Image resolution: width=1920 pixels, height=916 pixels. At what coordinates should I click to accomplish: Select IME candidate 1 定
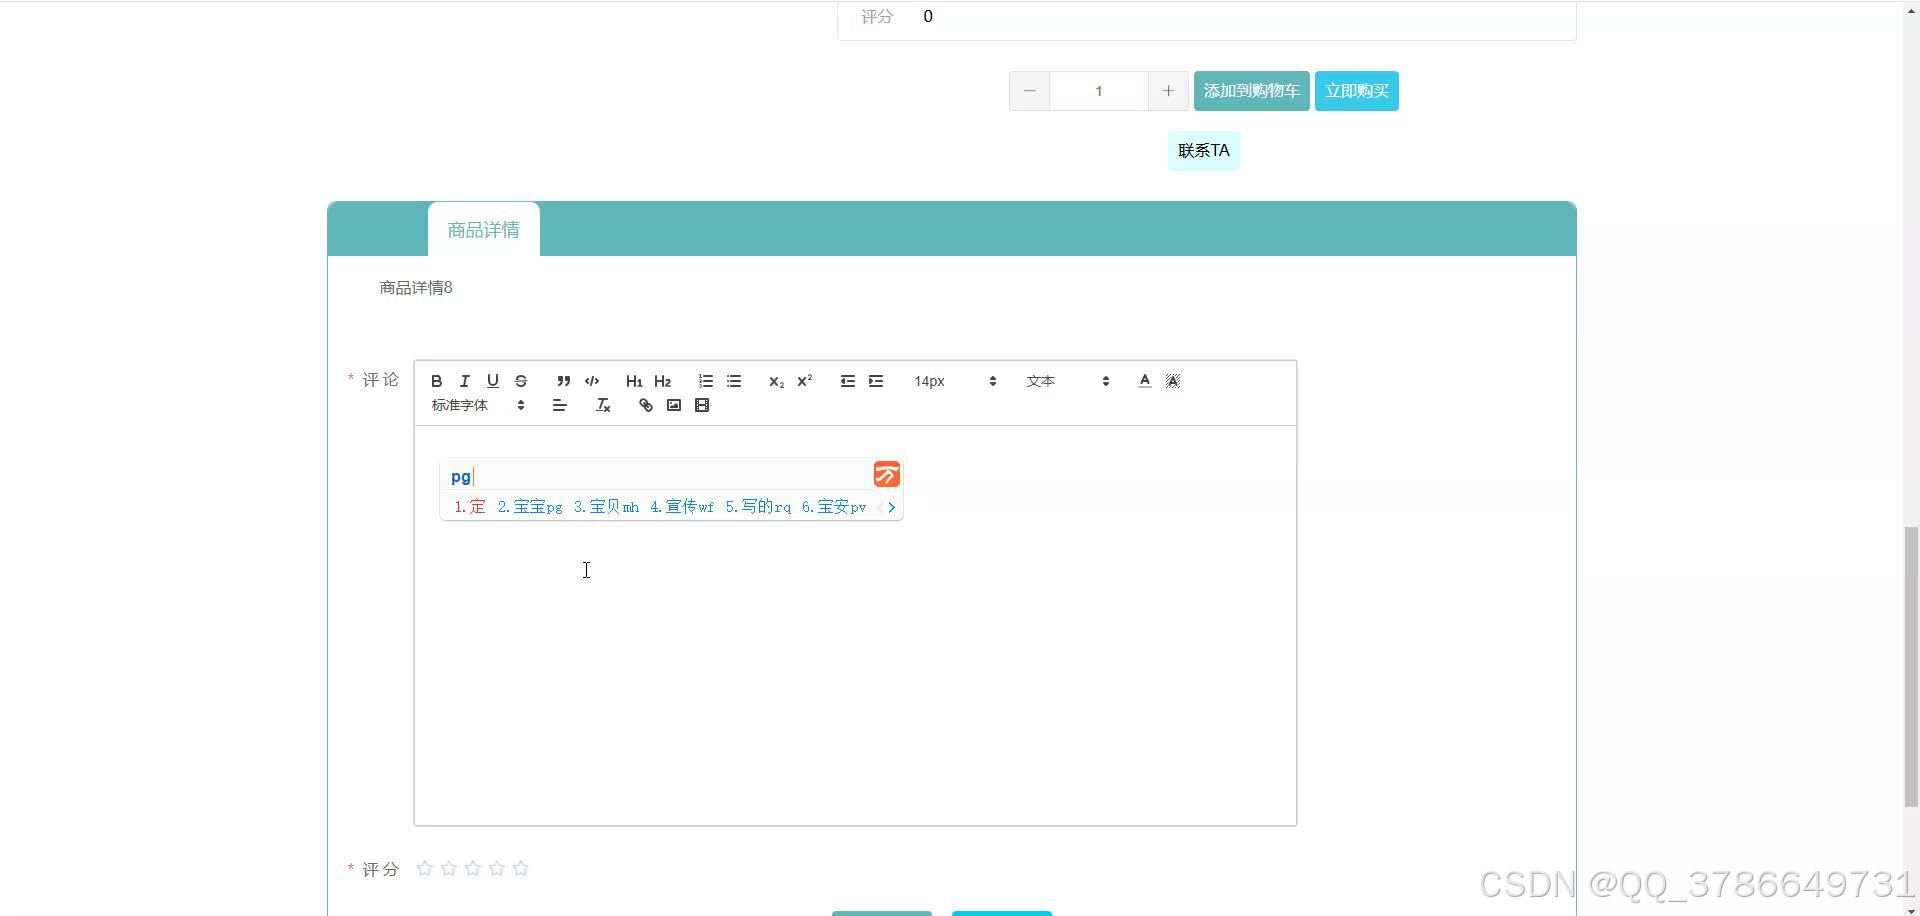coord(469,507)
